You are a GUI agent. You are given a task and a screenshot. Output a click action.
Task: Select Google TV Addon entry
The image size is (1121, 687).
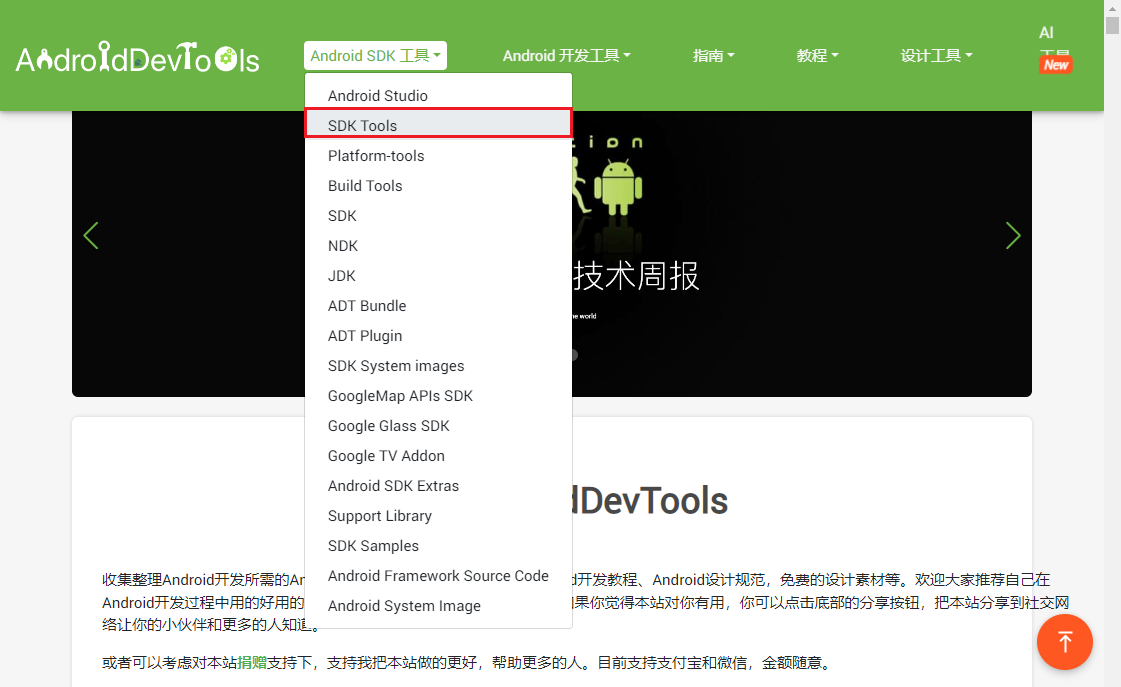tap(438, 456)
